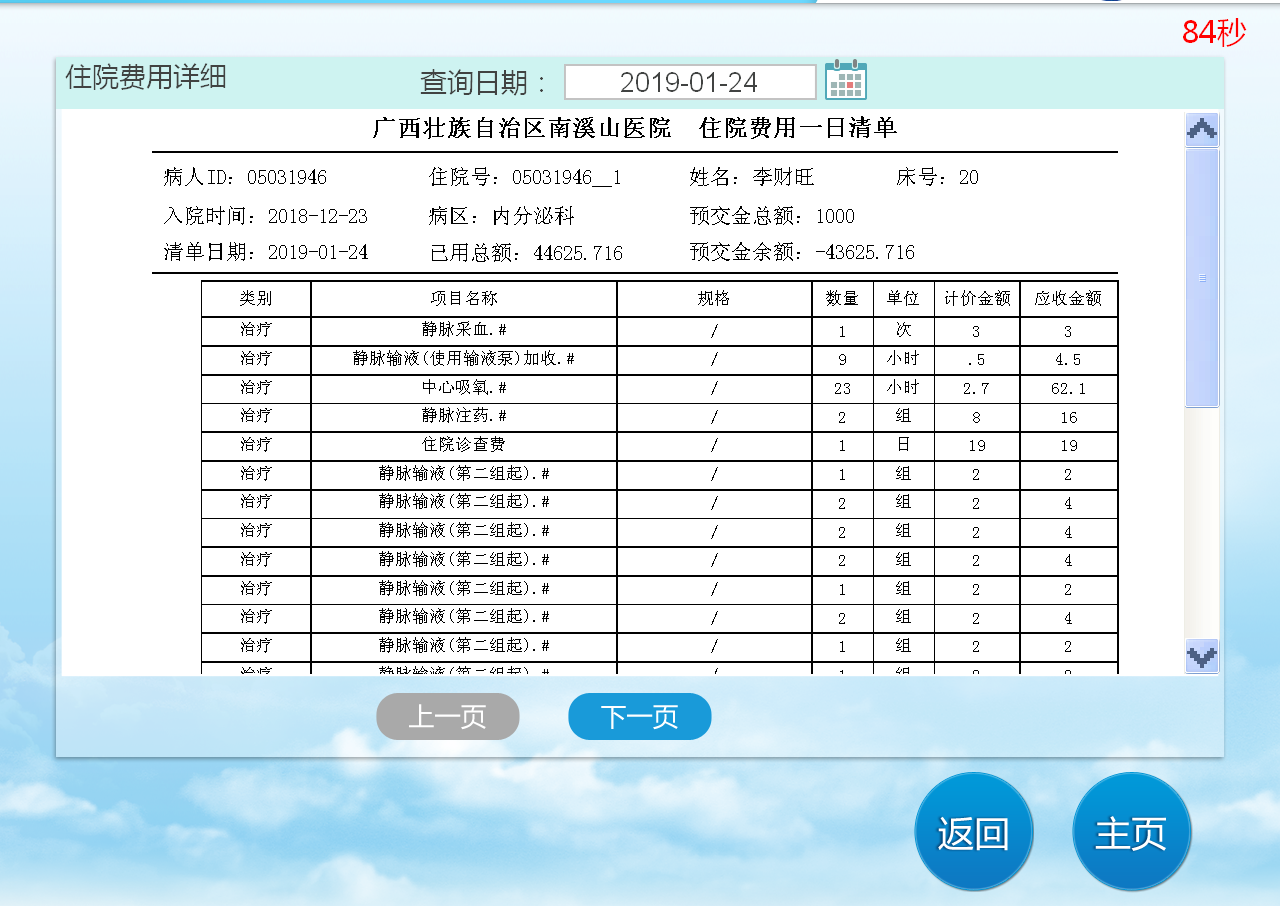
Task: Select the 类别 column header
Action: coord(255,299)
